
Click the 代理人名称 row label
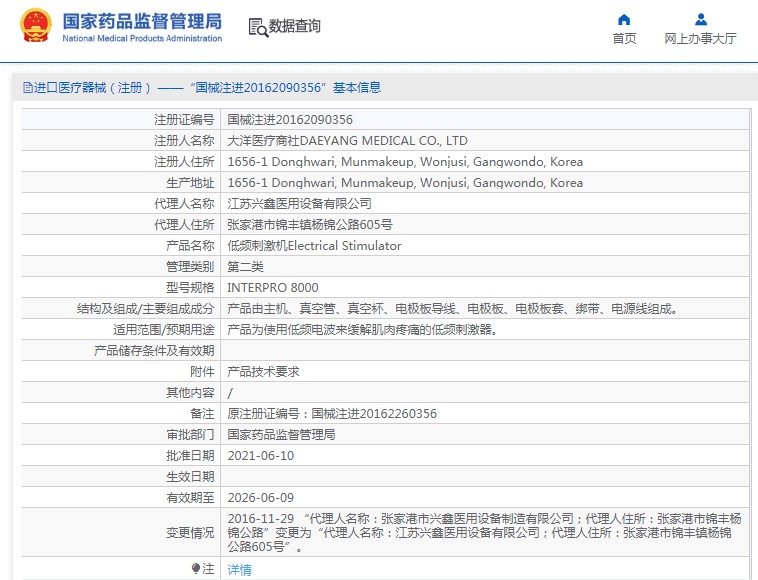point(184,203)
